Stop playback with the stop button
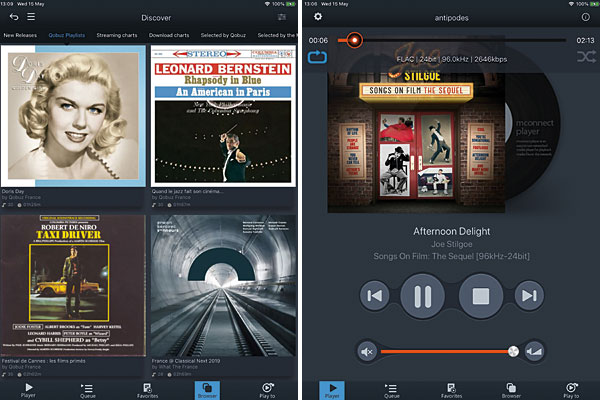Screen dimensions: 600x400 (481, 296)
